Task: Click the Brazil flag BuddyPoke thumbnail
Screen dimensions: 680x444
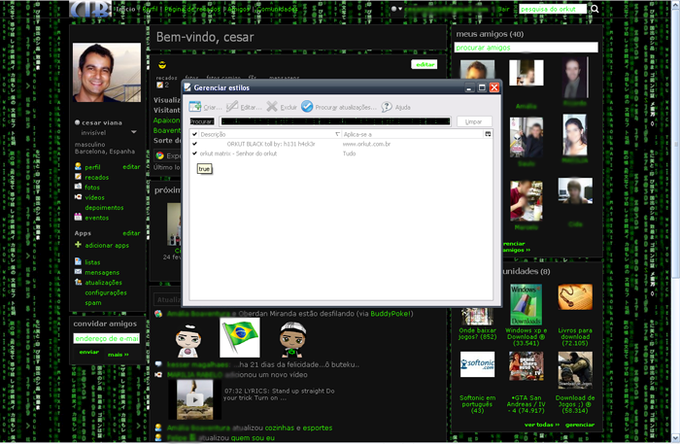Action: coord(240,337)
